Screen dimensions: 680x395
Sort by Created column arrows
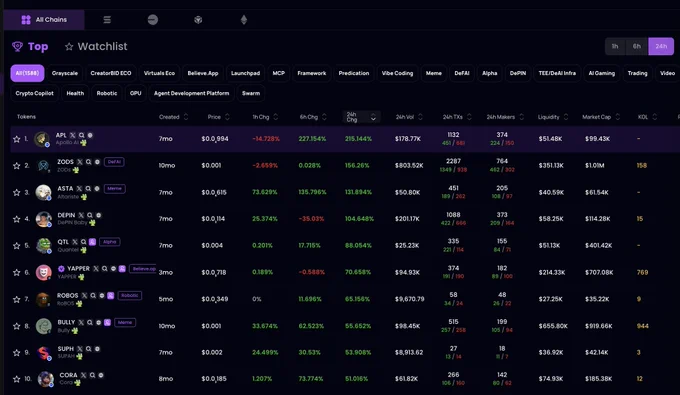[186, 117]
